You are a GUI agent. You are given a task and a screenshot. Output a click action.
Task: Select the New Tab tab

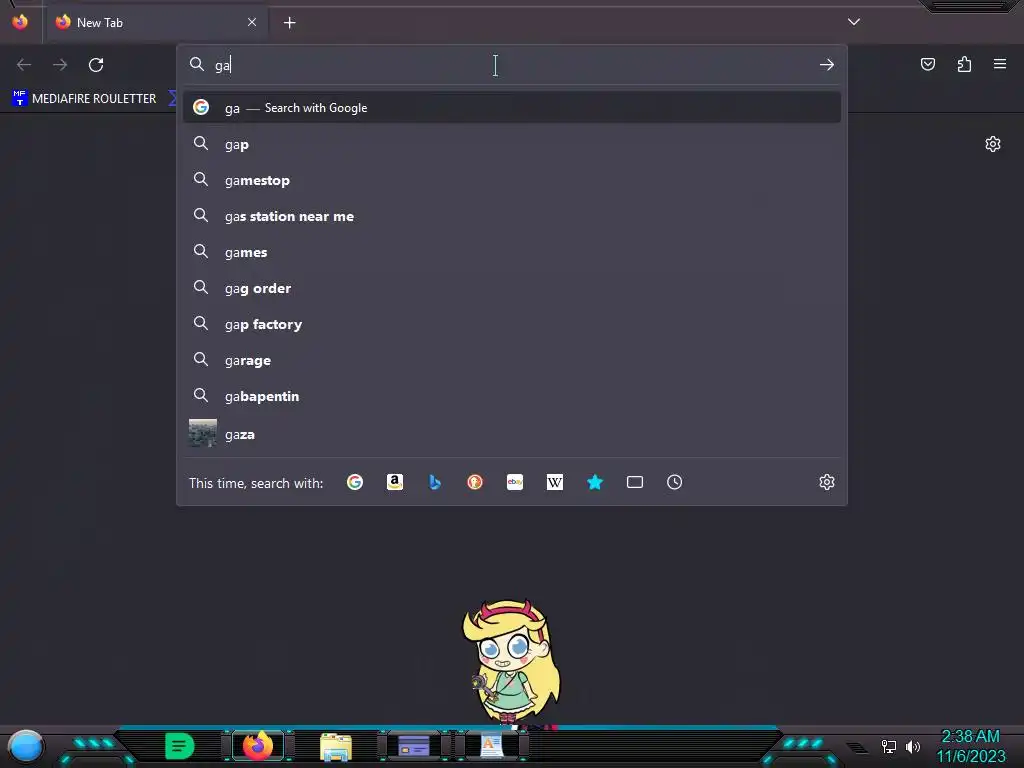coord(155,22)
